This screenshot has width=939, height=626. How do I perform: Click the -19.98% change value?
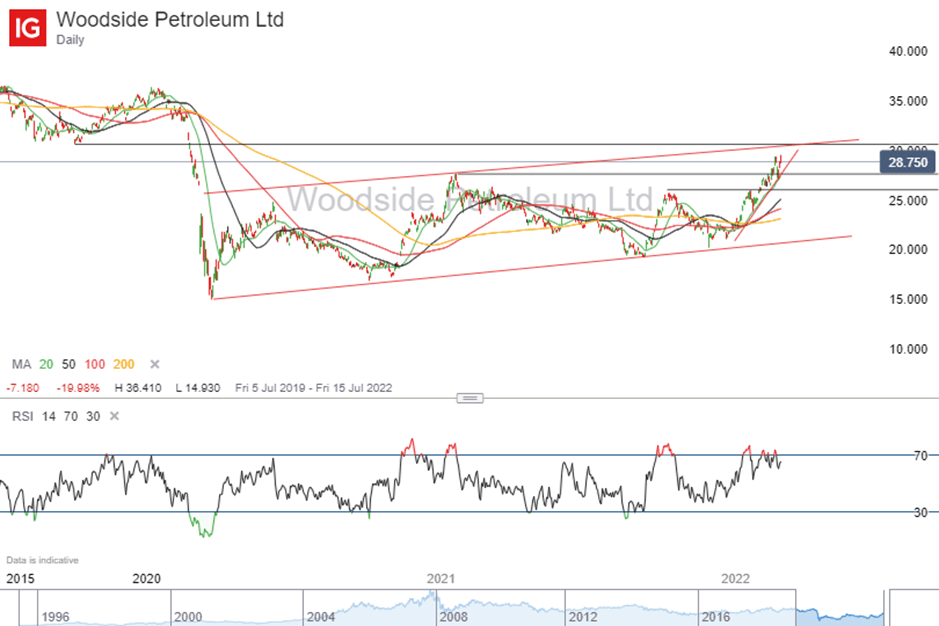78,388
